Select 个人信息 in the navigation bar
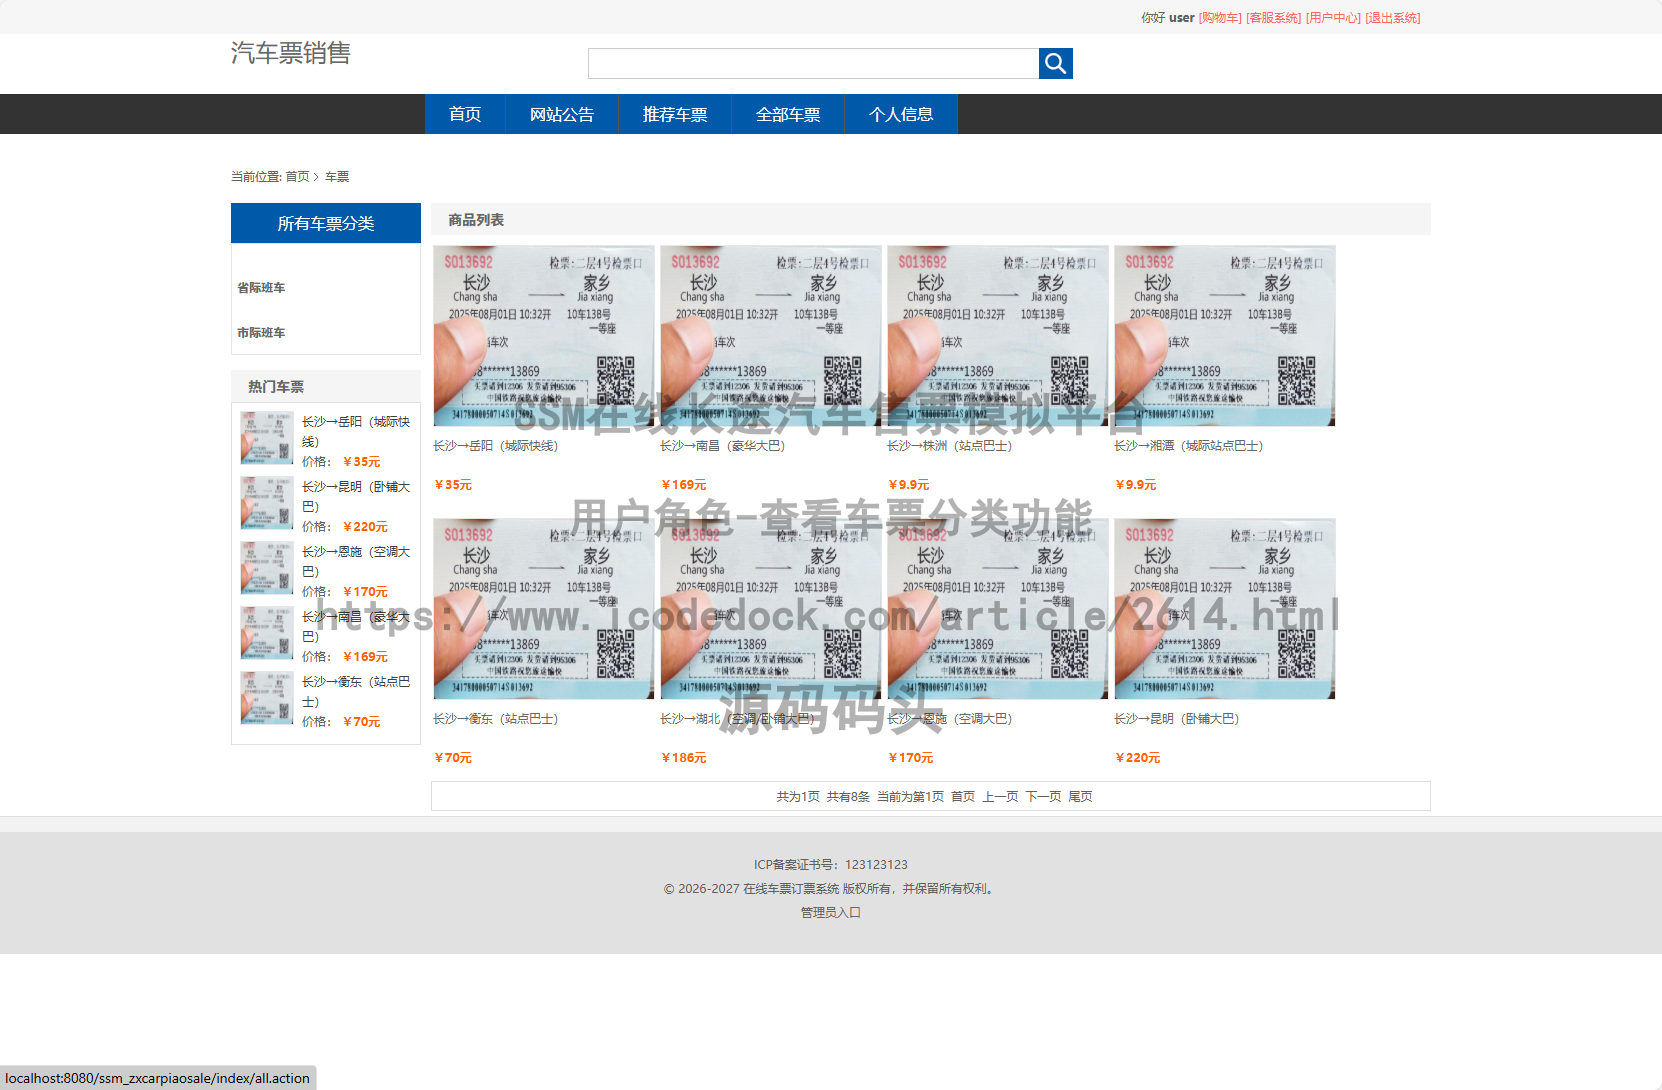 coord(900,115)
